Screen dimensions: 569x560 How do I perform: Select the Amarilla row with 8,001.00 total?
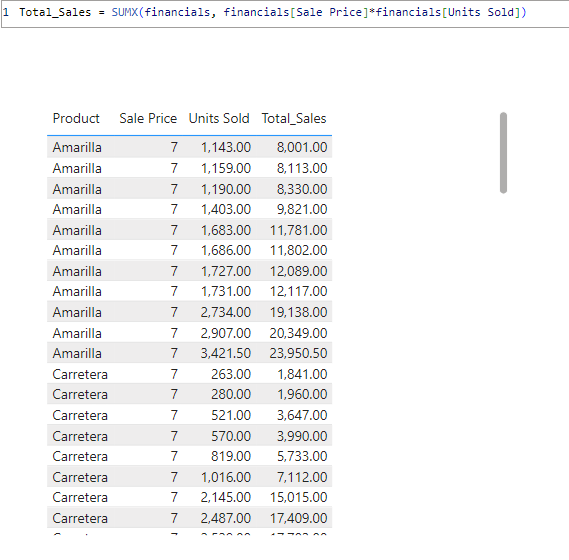point(189,147)
